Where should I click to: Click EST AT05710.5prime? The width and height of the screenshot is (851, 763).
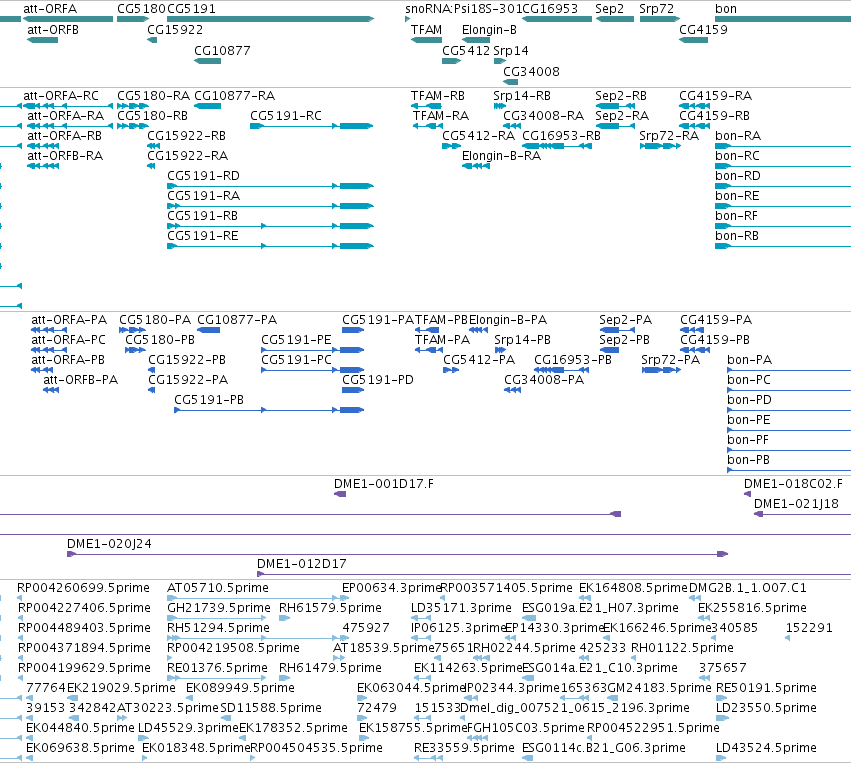point(218,588)
